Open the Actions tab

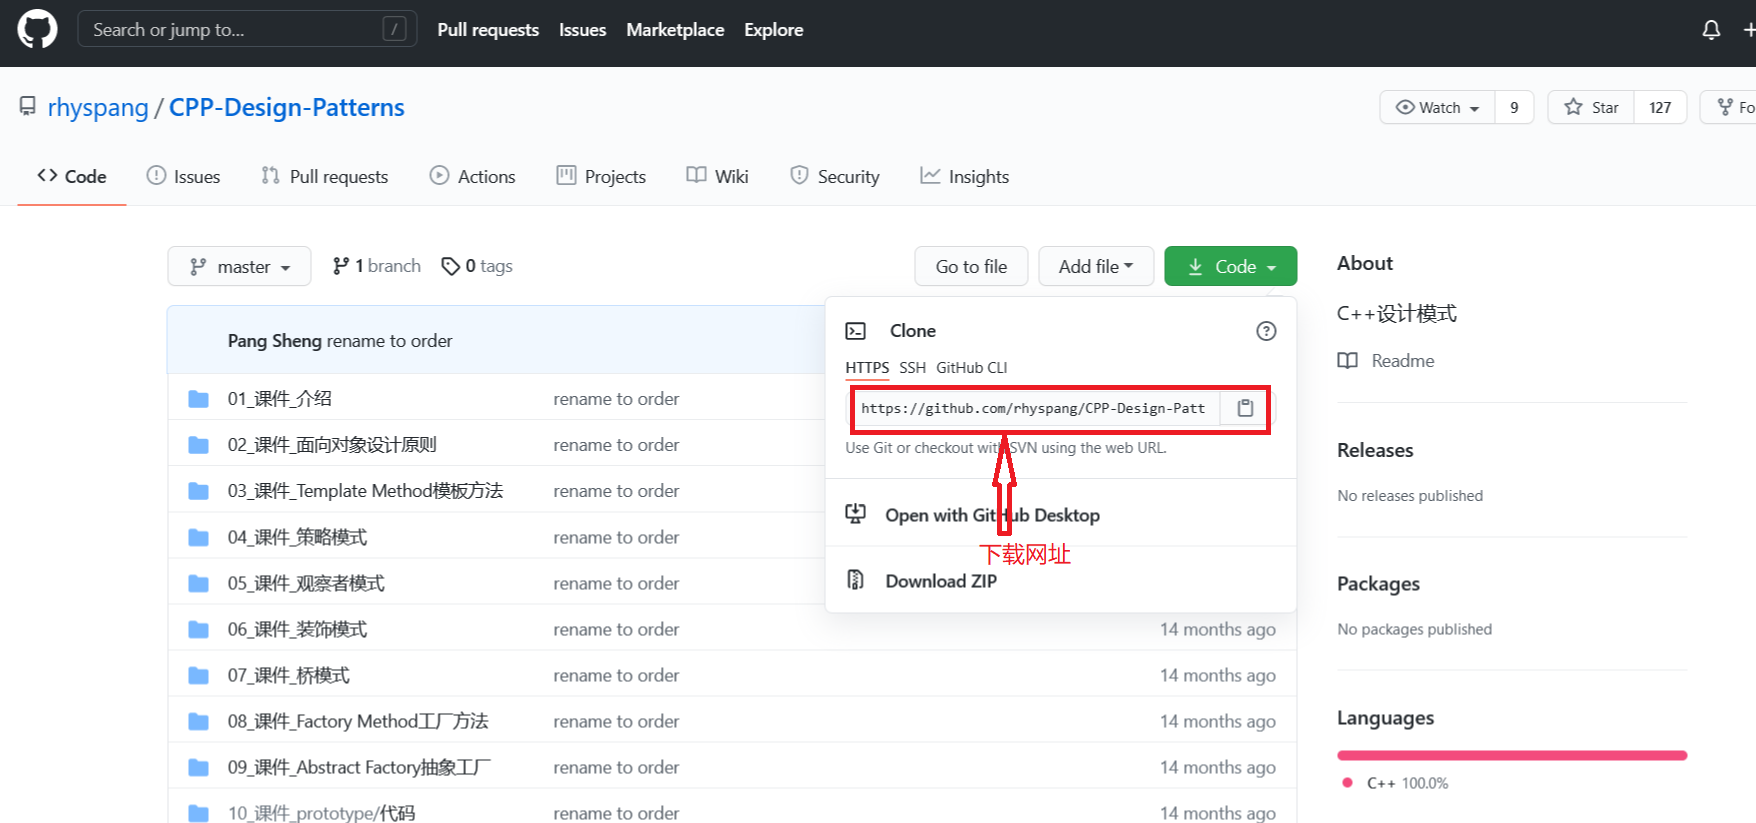tap(473, 176)
